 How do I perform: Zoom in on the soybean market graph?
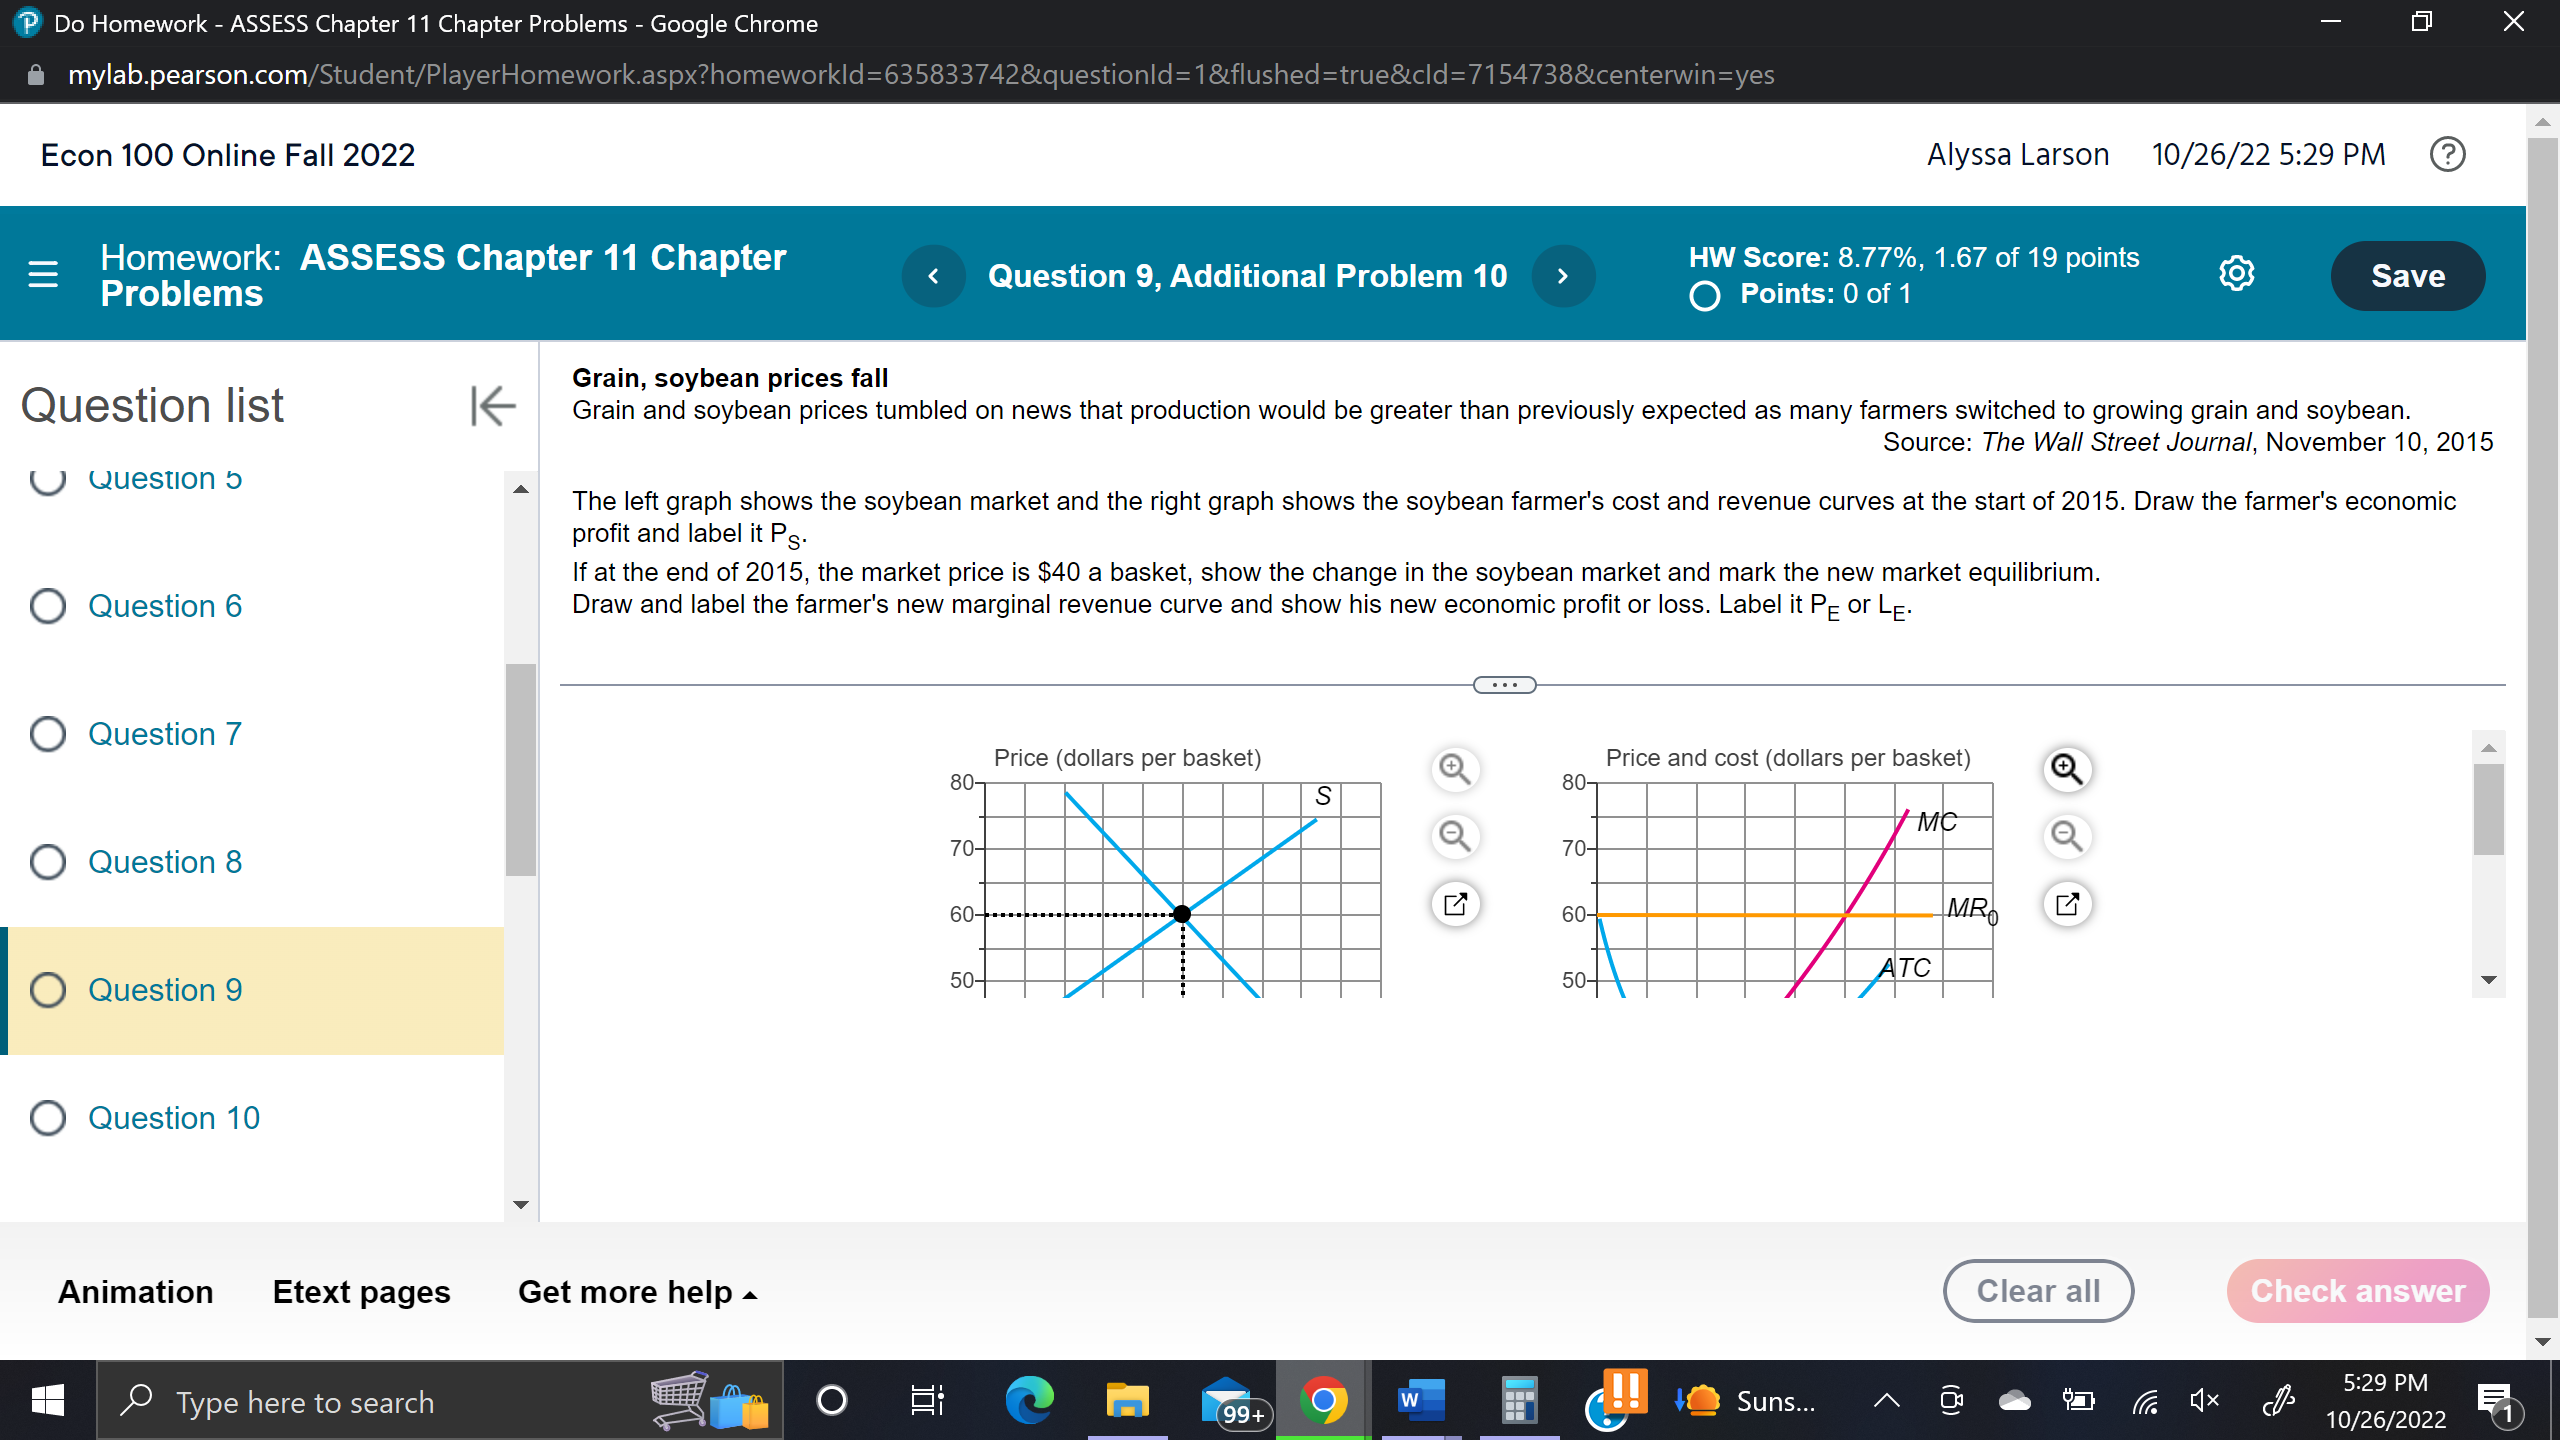tap(1455, 769)
